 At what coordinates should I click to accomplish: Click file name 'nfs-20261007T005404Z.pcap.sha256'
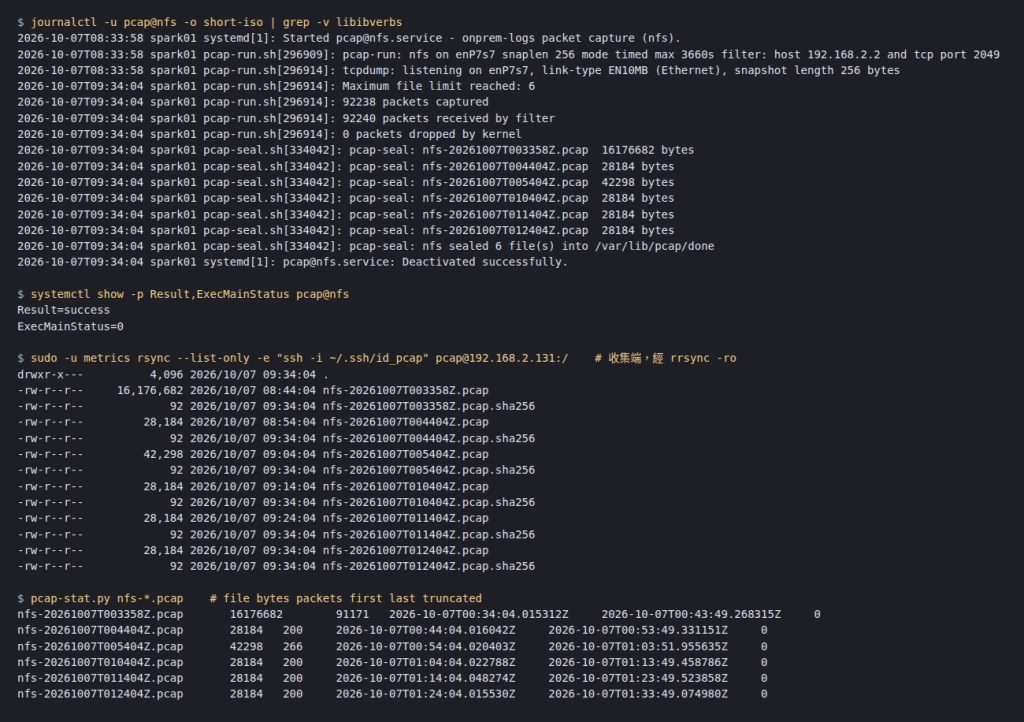coord(428,470)
